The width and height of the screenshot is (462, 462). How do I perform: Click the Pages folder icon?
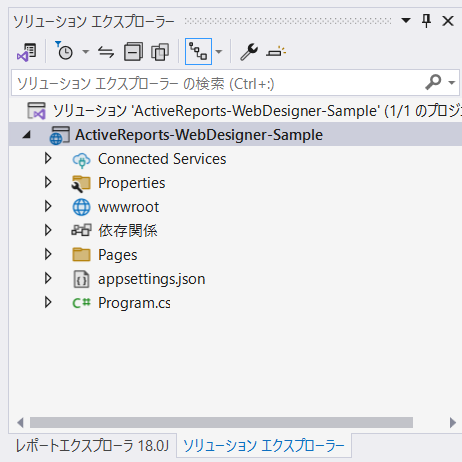click(81, 255)
